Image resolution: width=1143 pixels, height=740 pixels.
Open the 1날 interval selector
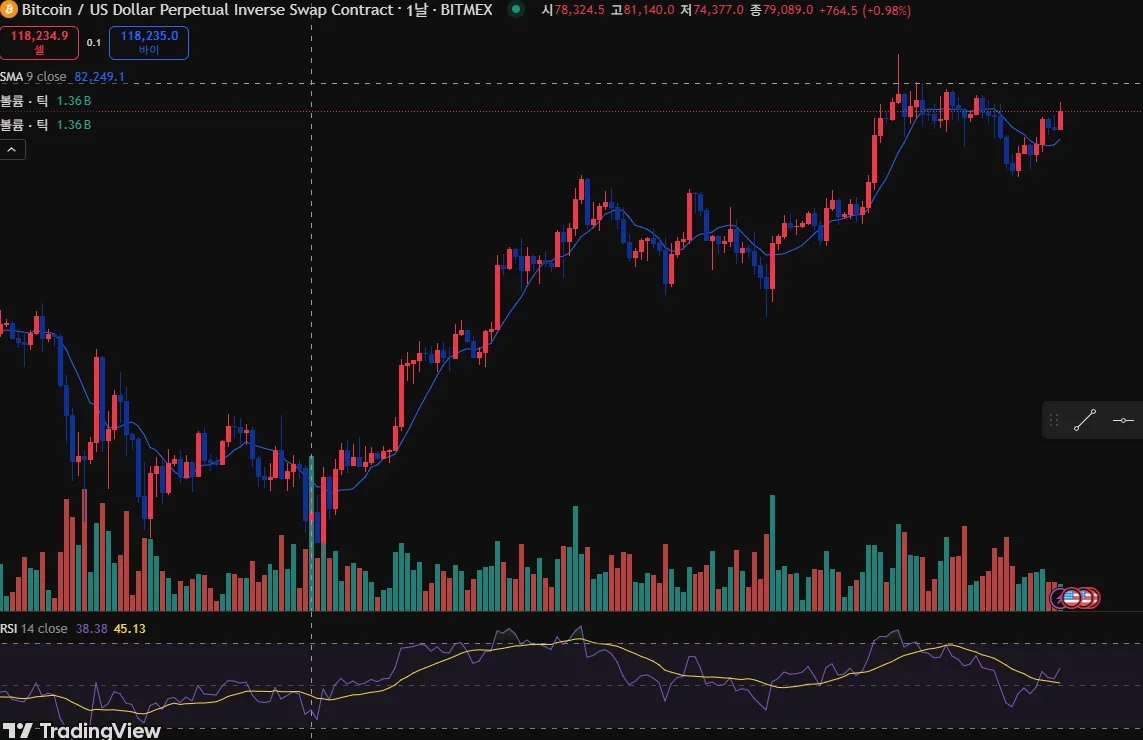[417, 10]
